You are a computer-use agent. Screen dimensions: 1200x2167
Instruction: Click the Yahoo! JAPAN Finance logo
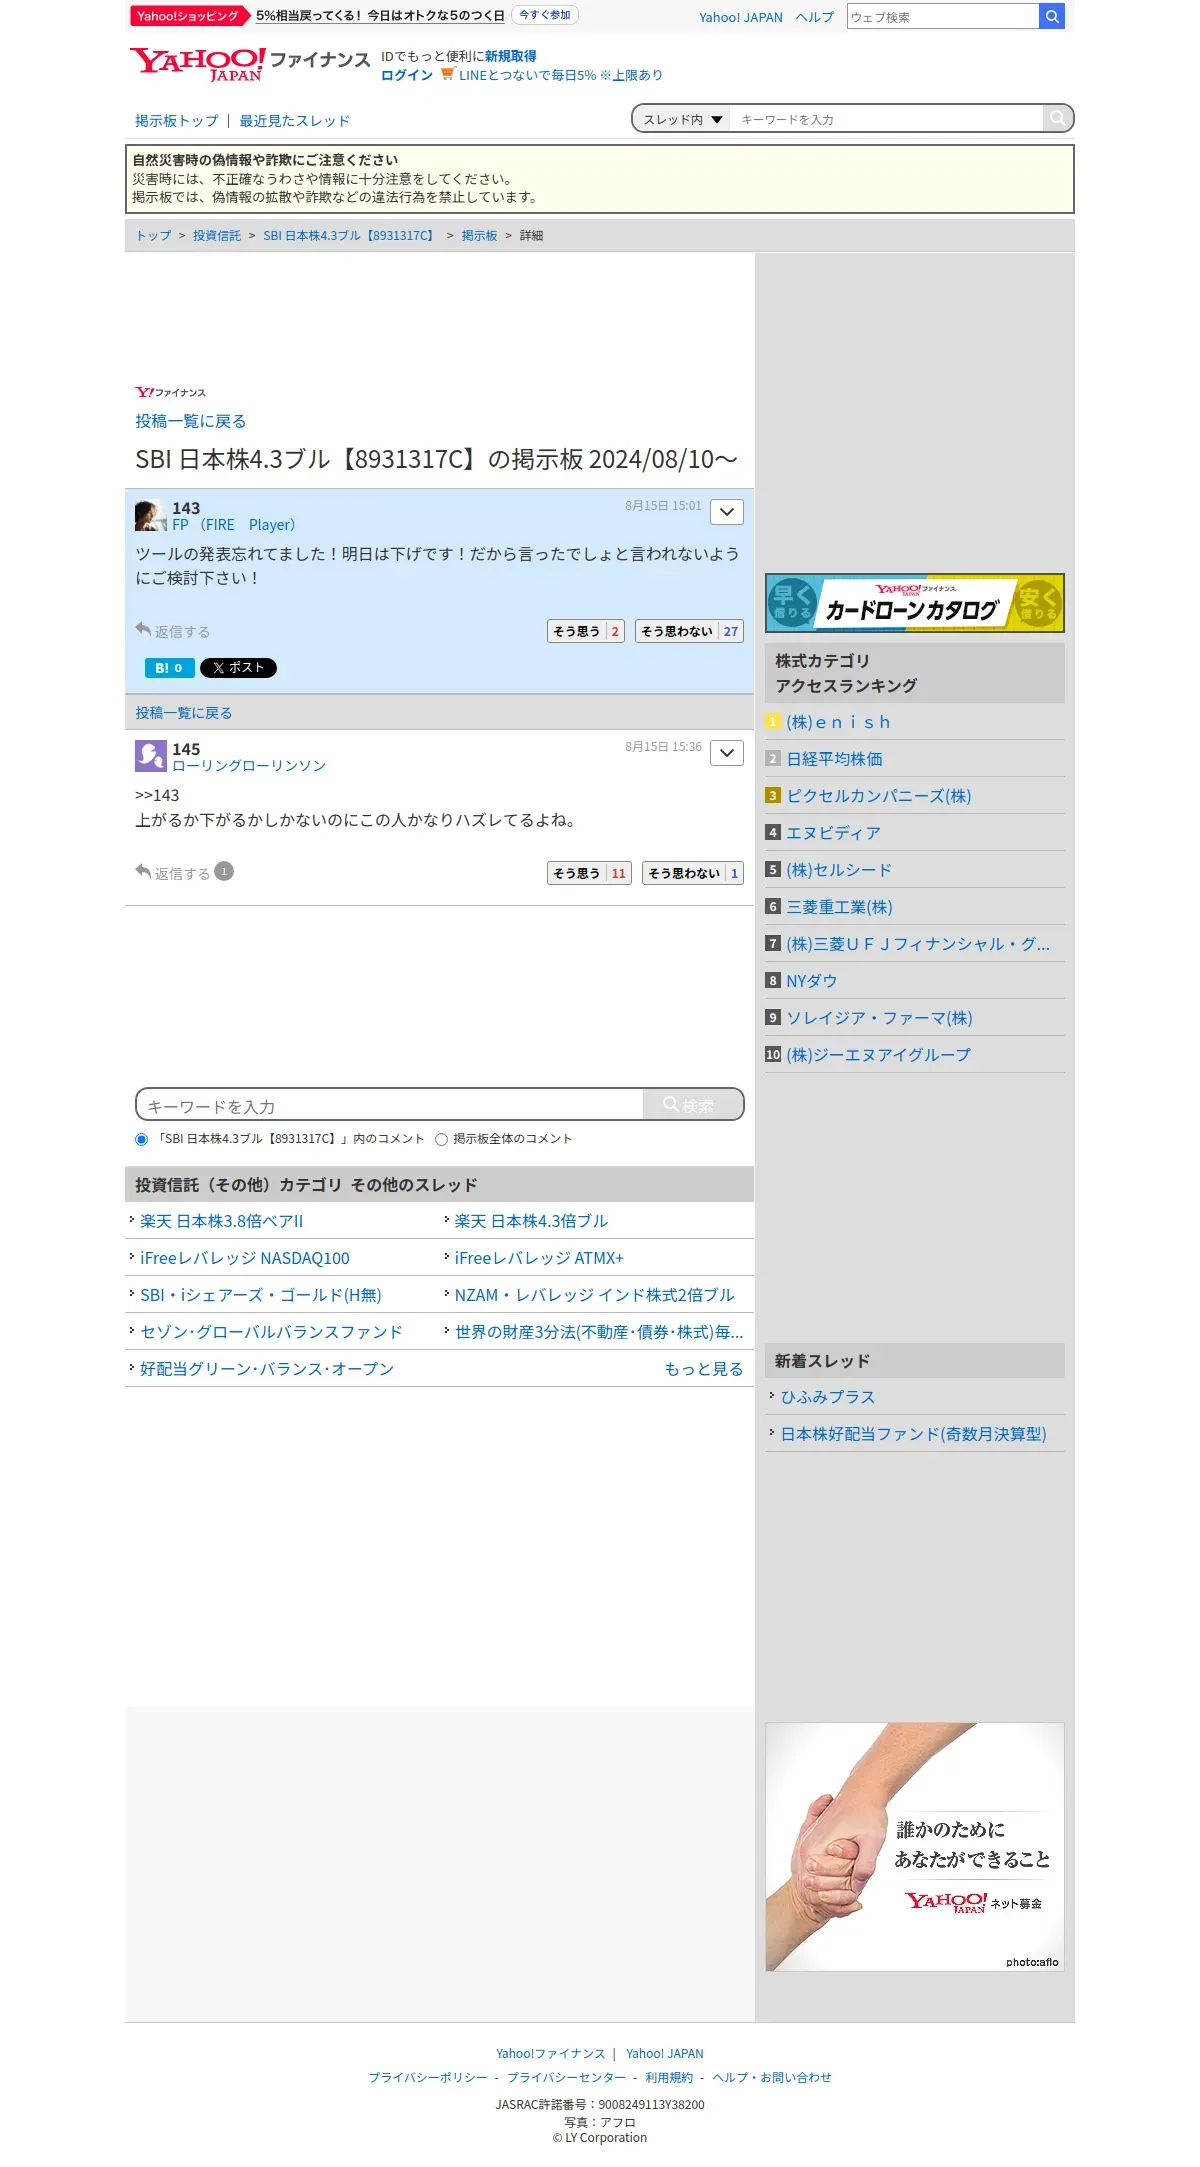(x=250, y=64)
